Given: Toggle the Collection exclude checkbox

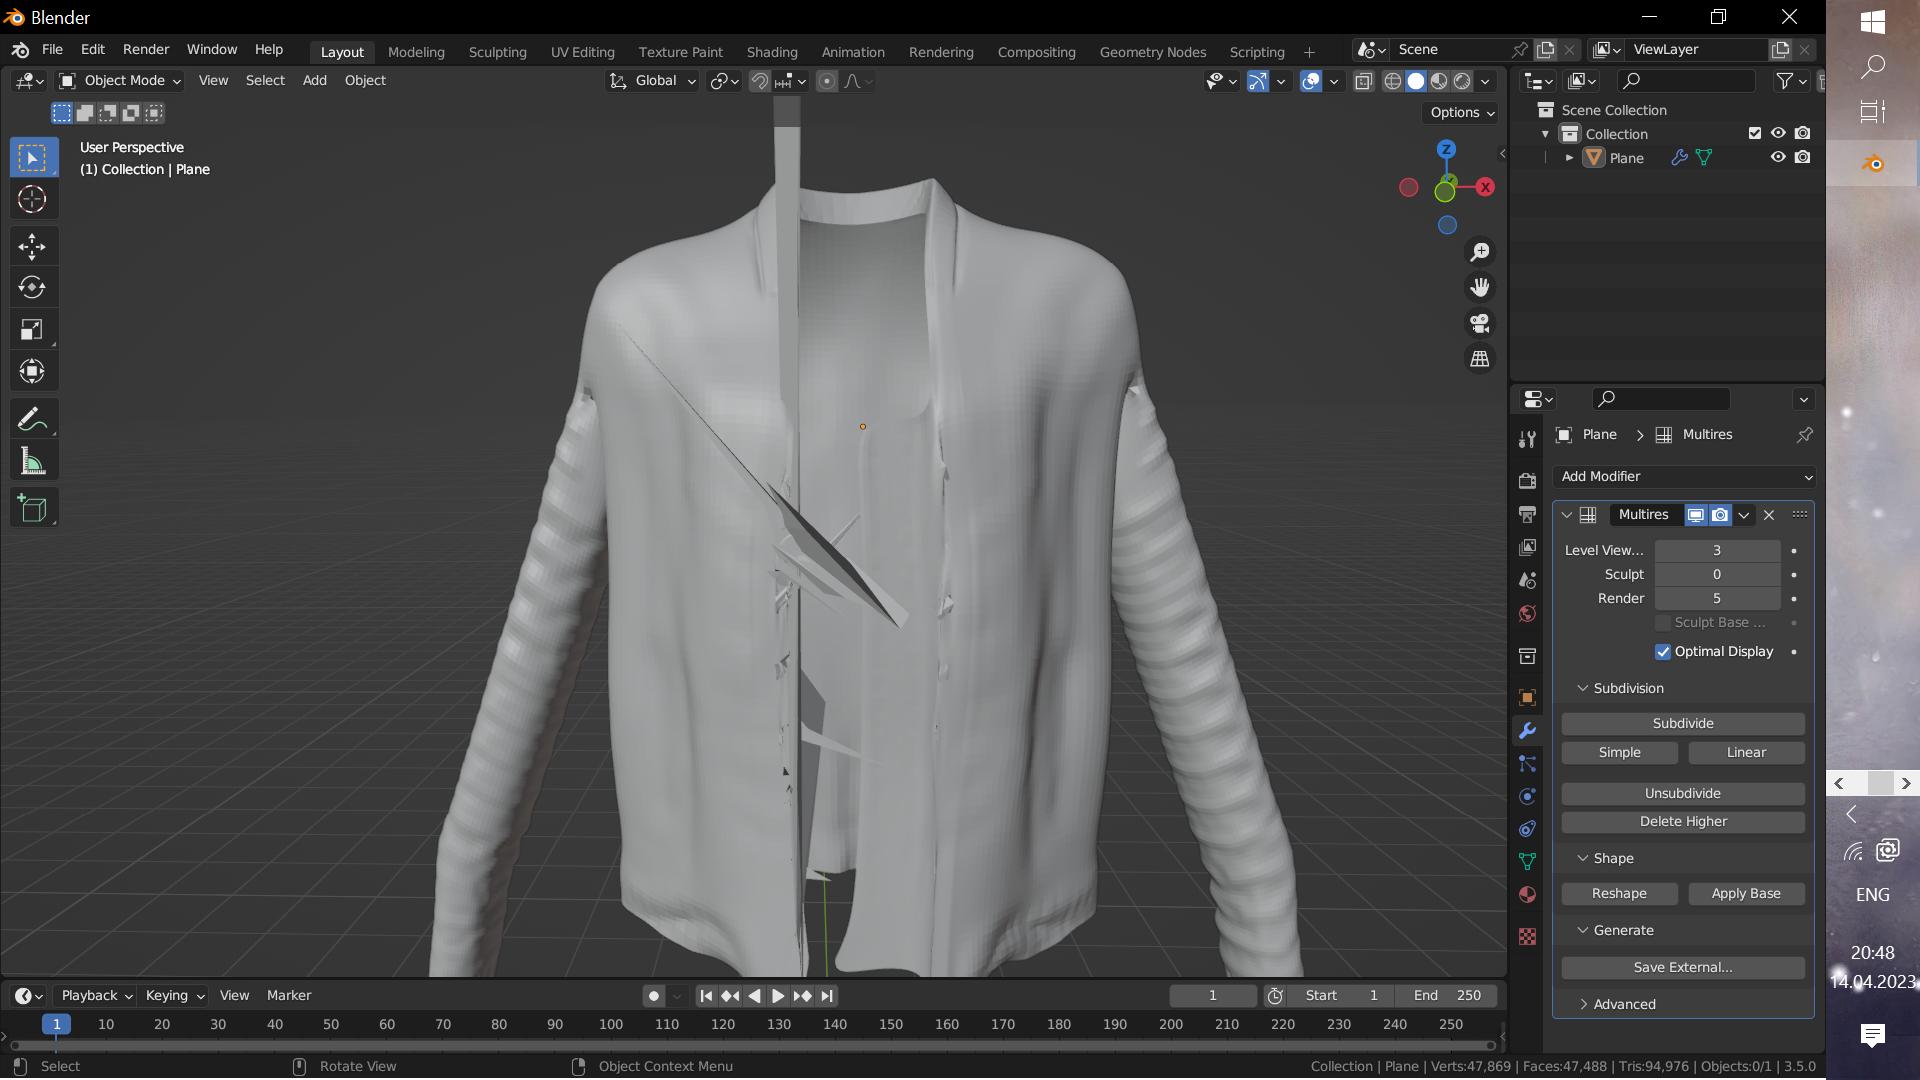Looking at the screenshot, I should (1754, 133).
